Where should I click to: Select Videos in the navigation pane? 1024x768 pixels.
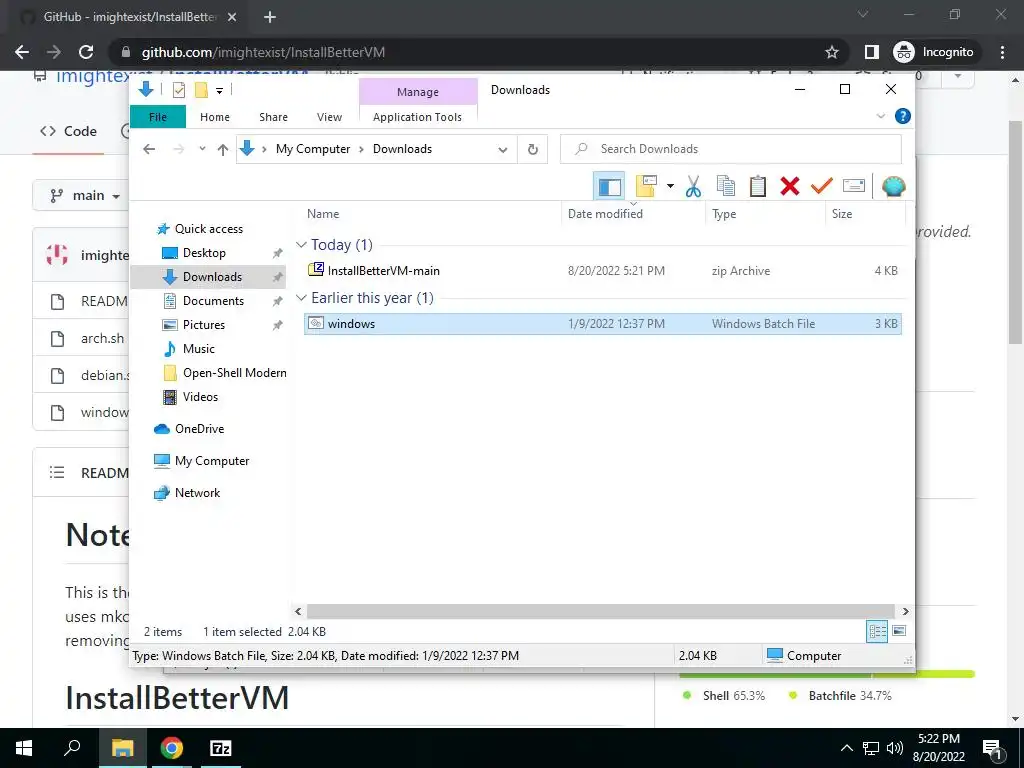pos(200,396)
